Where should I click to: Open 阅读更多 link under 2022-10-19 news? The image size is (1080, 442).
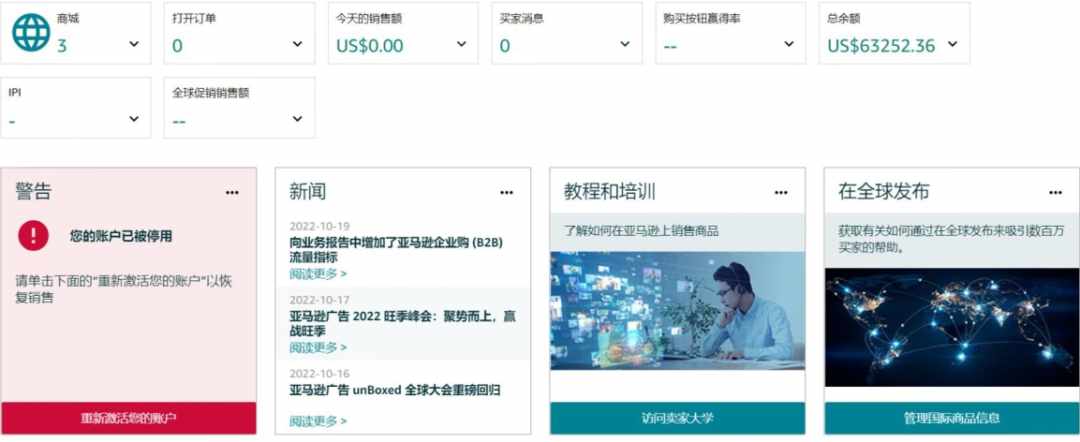(x=318, y=274)
